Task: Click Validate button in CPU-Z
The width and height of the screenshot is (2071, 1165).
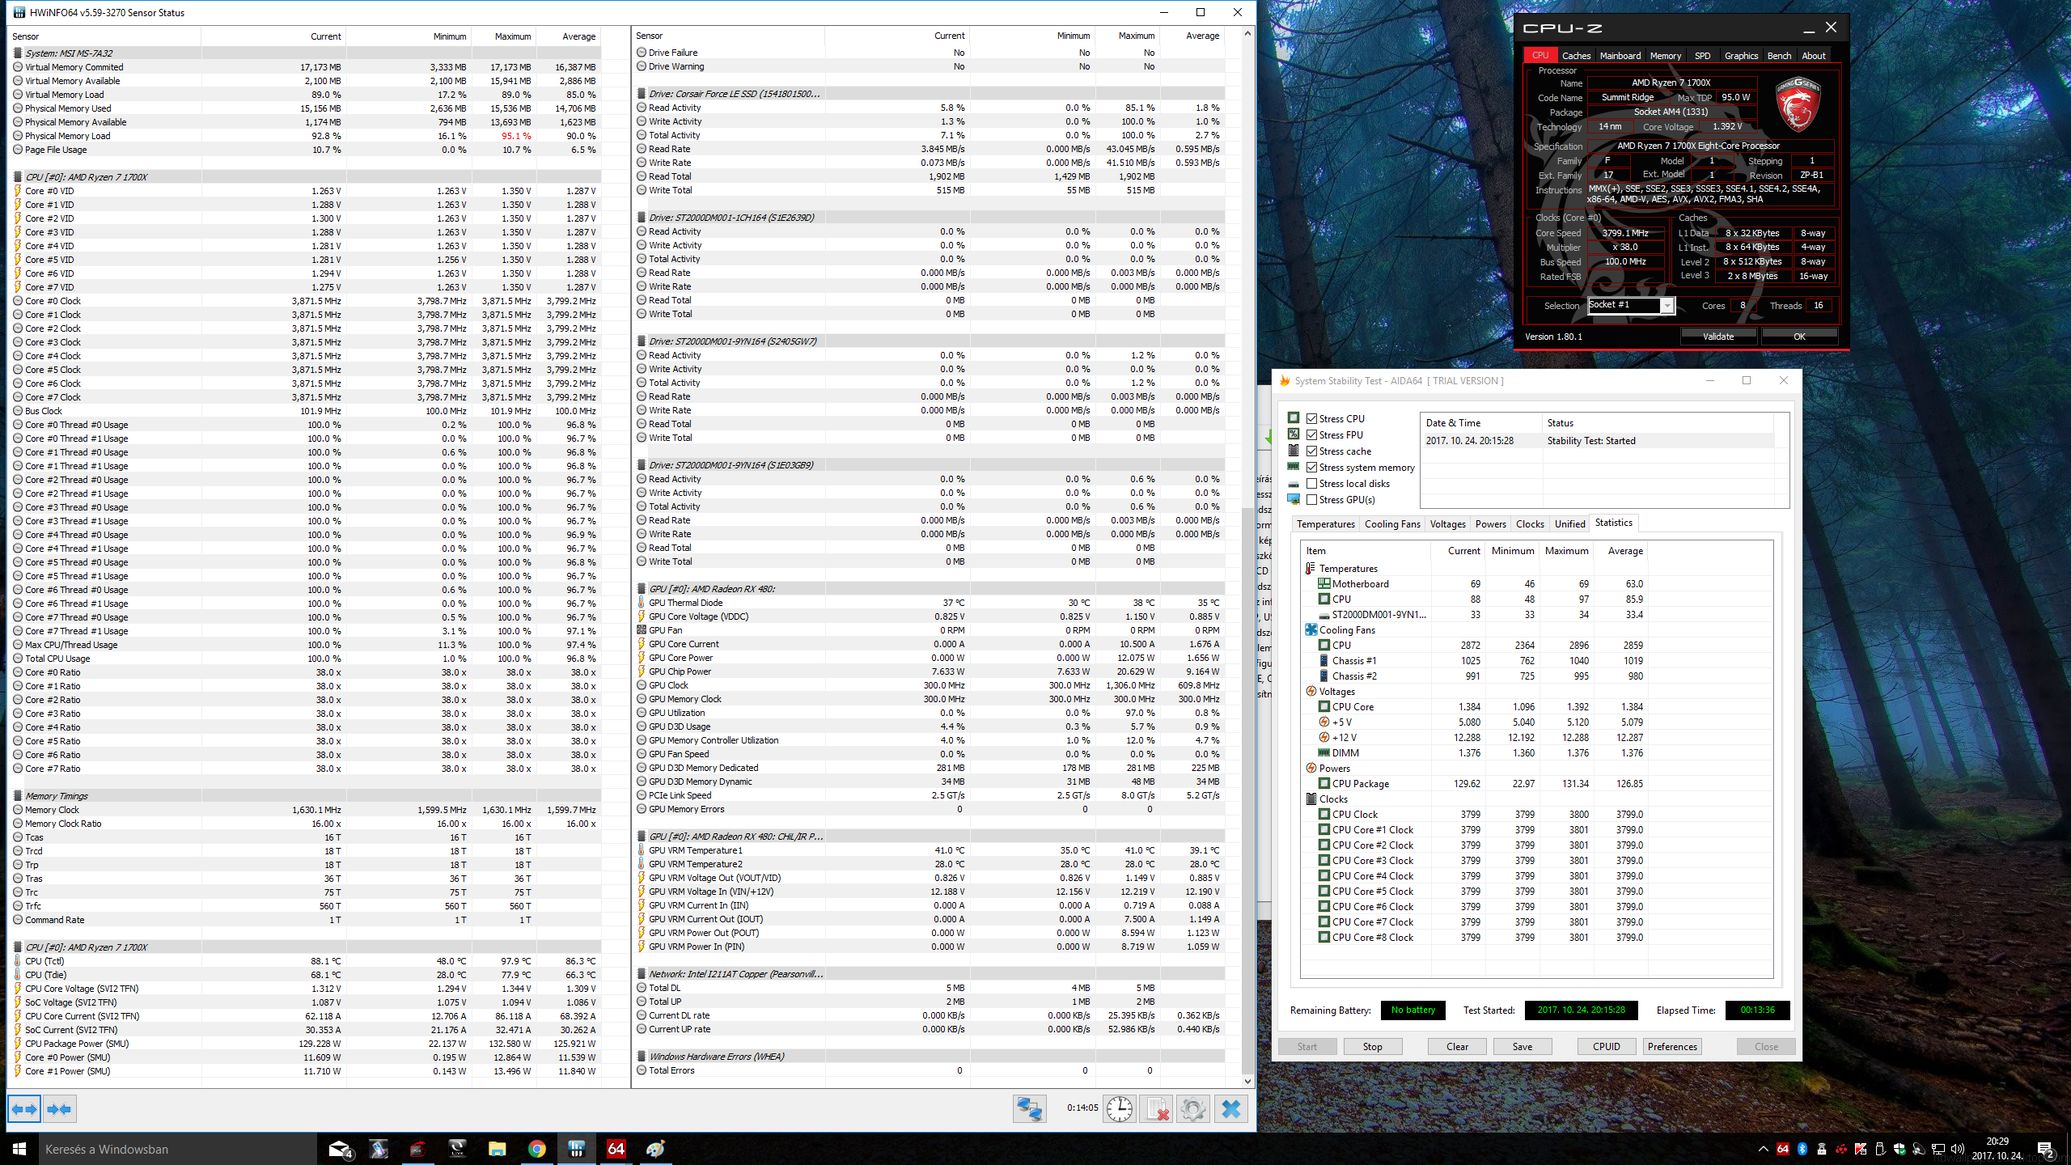Action: 1718,336
